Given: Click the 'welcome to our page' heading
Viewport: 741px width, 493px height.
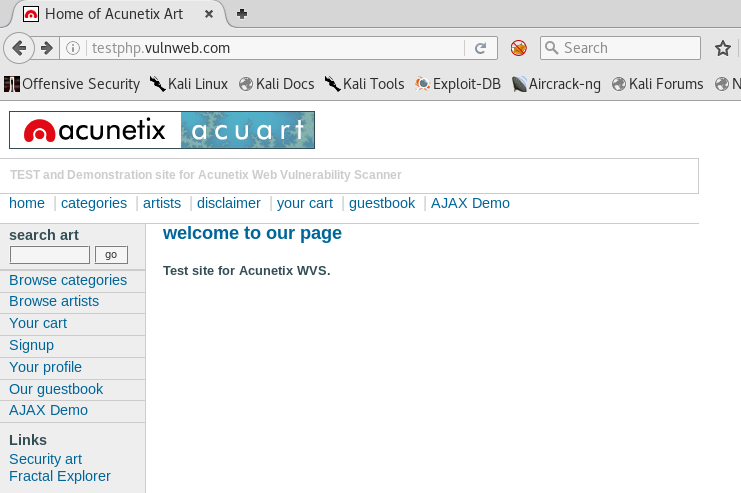Looking at the screenshot, I should [x=252, y=233].
